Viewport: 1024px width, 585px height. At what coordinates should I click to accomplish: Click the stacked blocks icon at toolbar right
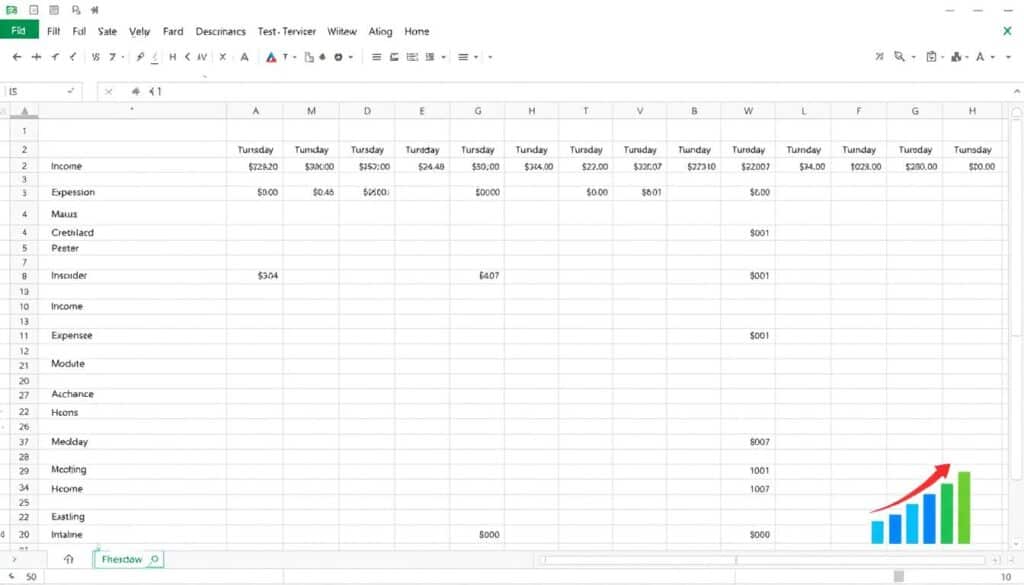coord(956,57)
